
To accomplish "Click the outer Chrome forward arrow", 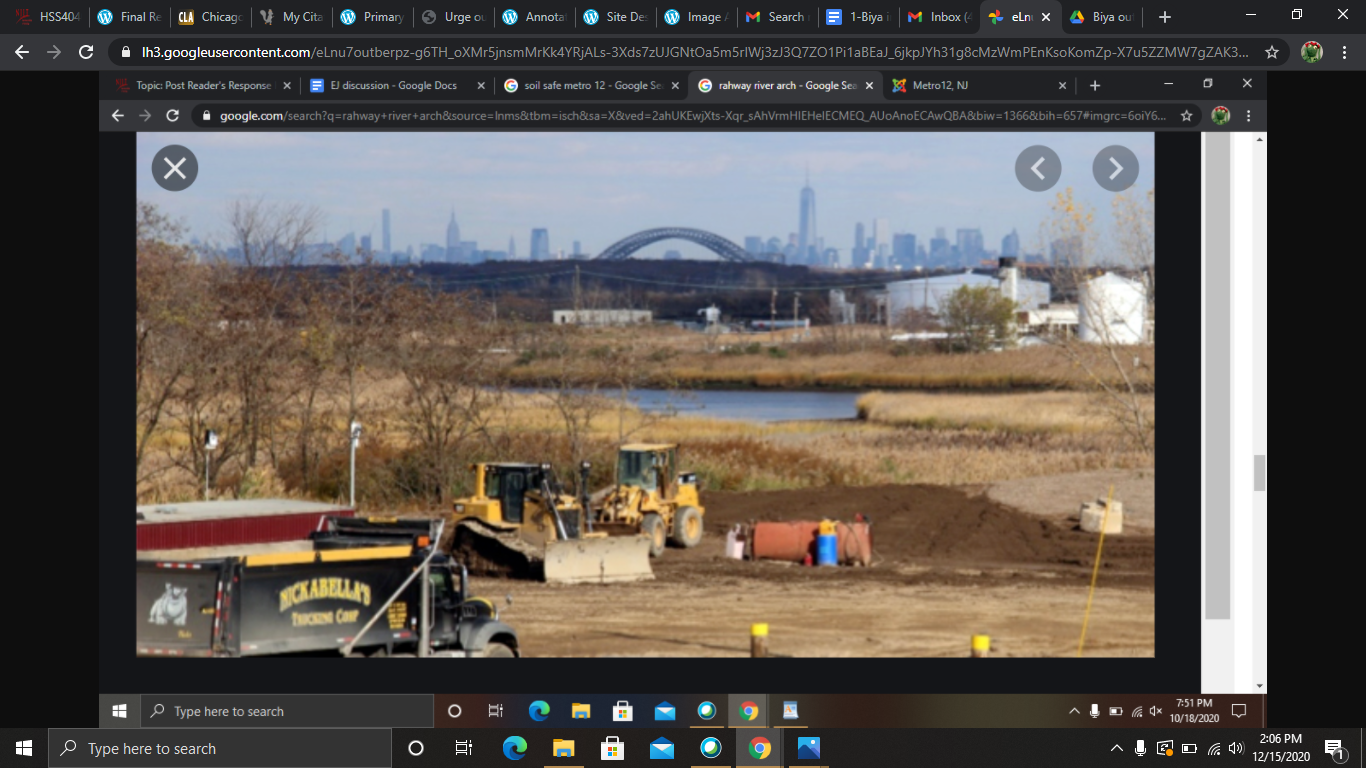I will click(54, 52).
